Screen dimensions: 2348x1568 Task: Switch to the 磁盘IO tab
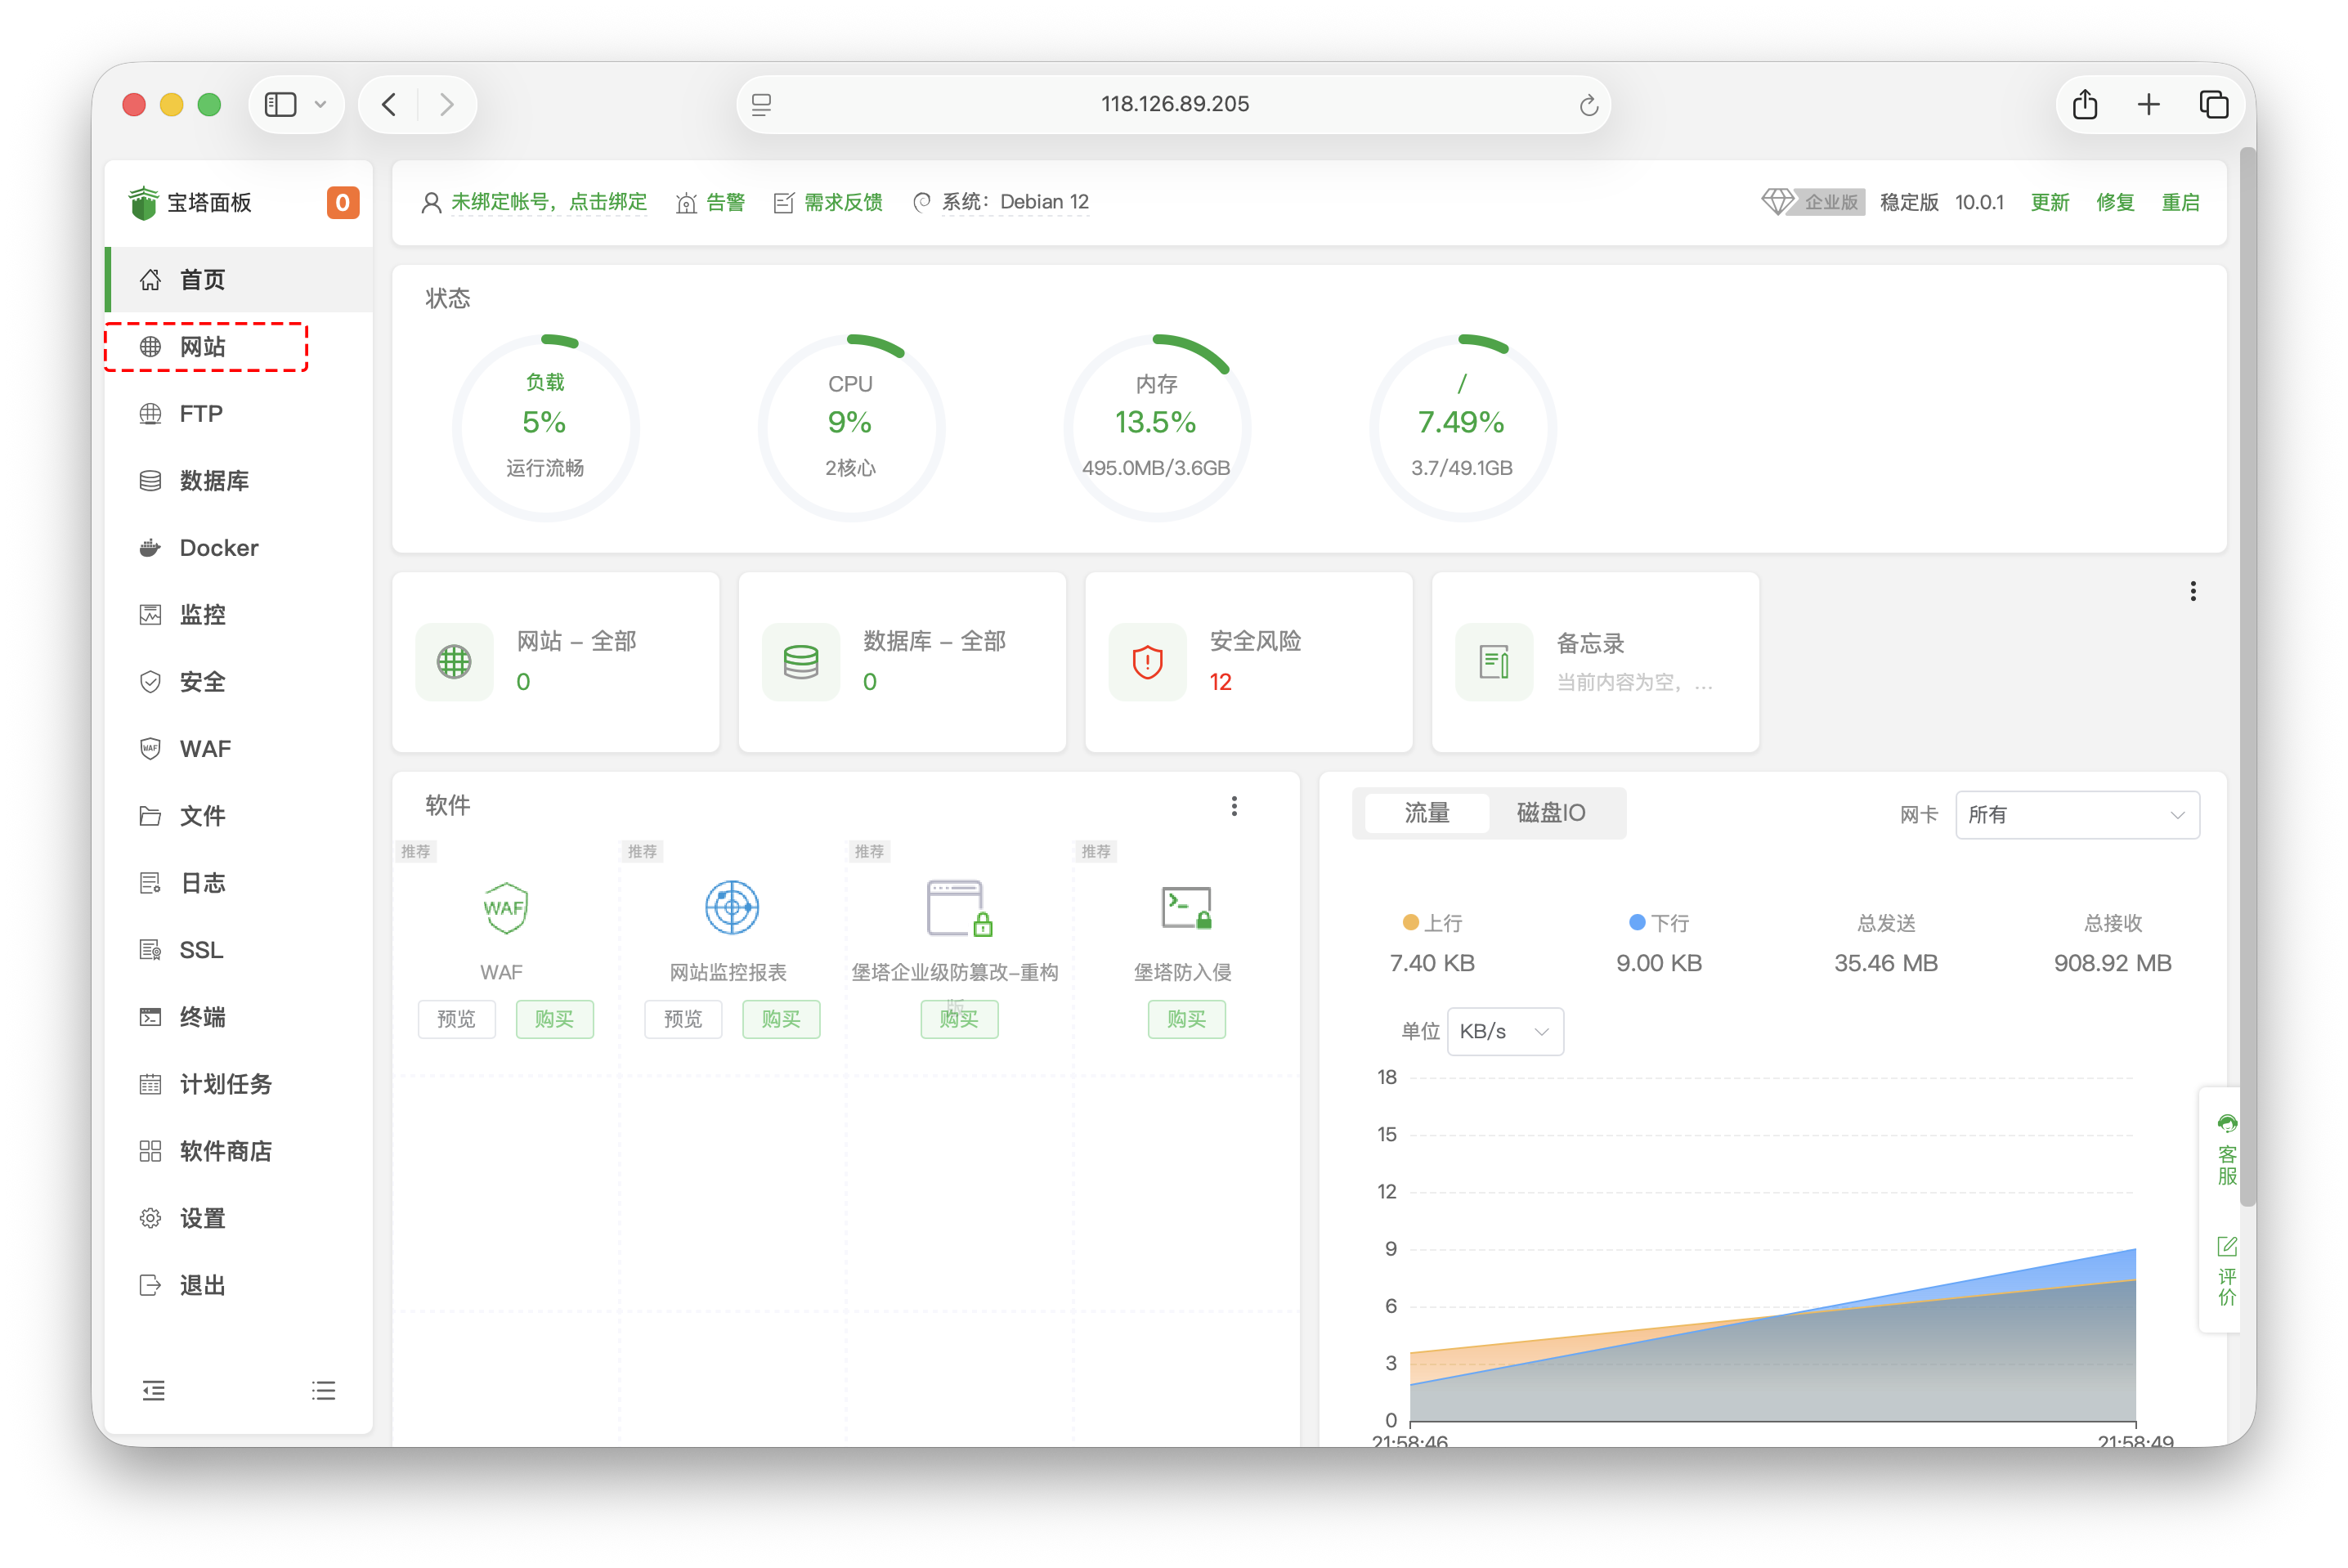pyautogui.click(x=1550, y=813)
